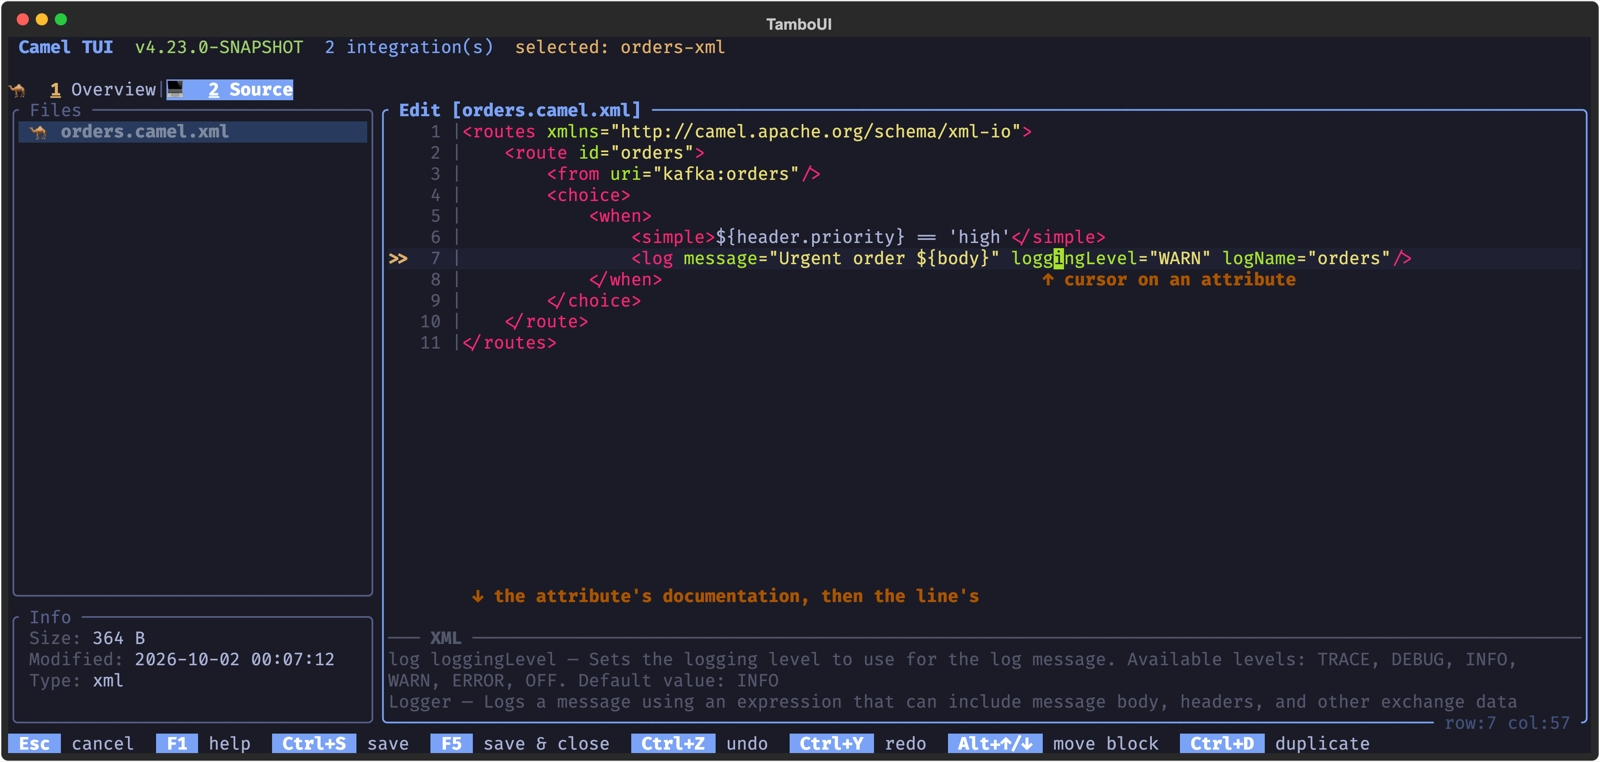Viewport: 1600px width, 762px height.
Task: Click the F5 save & close shortcut
Action: (x=520, y=744)
